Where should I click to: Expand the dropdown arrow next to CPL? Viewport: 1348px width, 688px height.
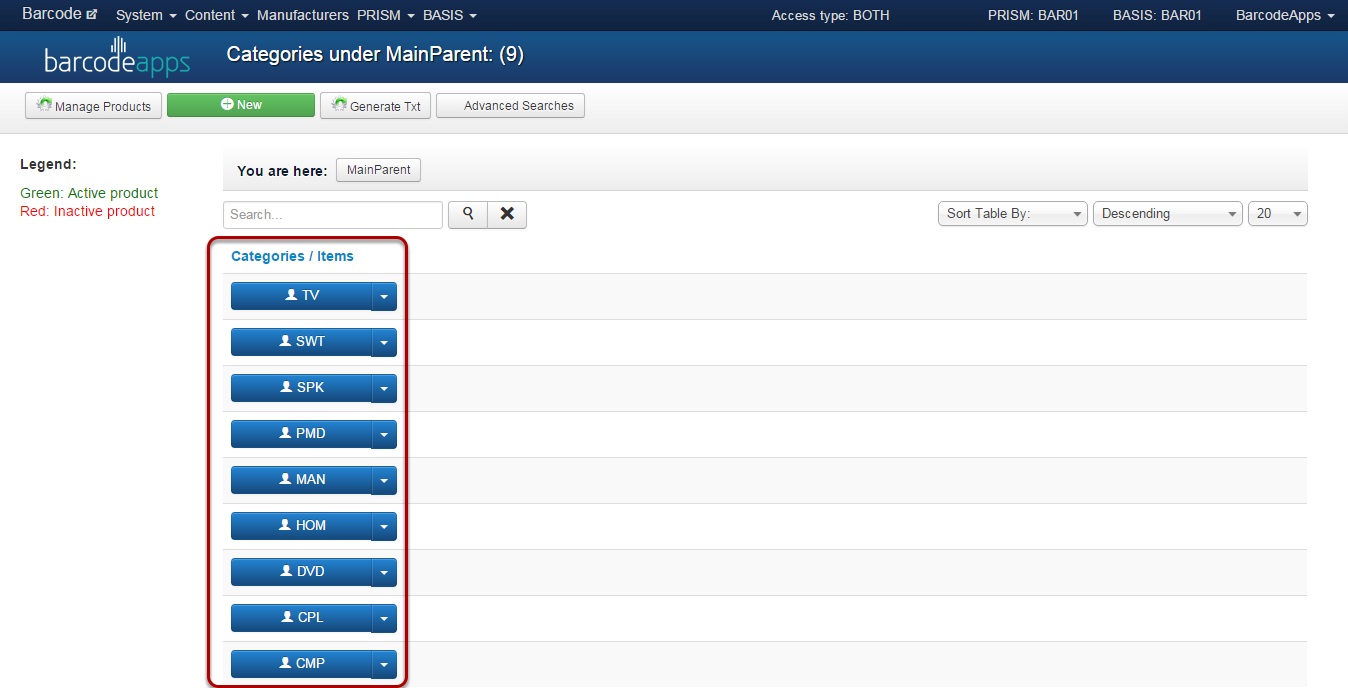(384, 618)
